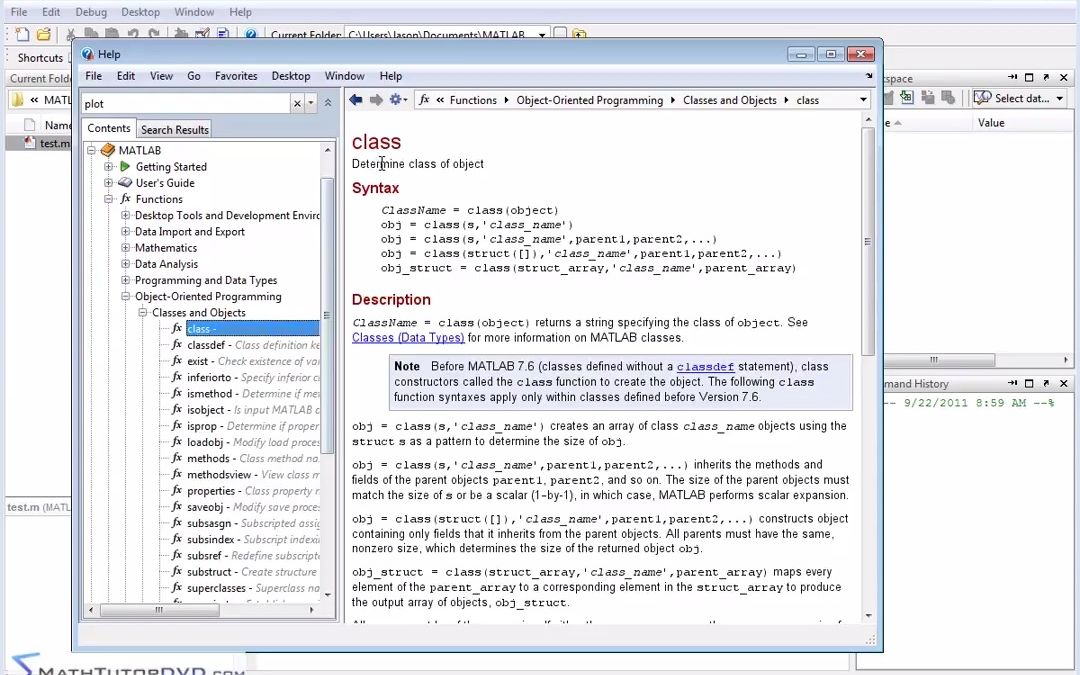Click the Open File icon on the MATLAB toolbar
1080x675 pixels.
coord(43,33)
